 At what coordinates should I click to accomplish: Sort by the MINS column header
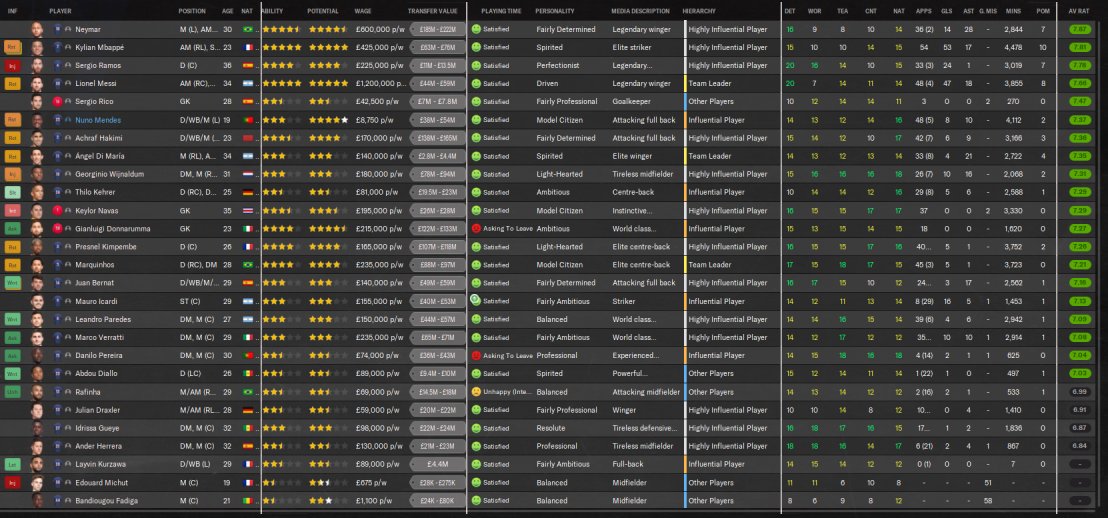coord(1013,11)
